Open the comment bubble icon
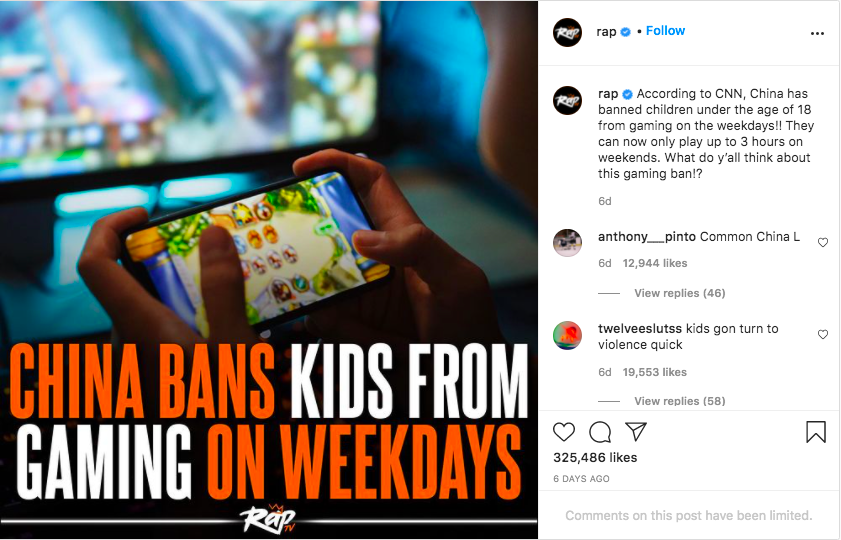Image resolution: width=841 pixels, height=540 pixels. tap(600, 432)
